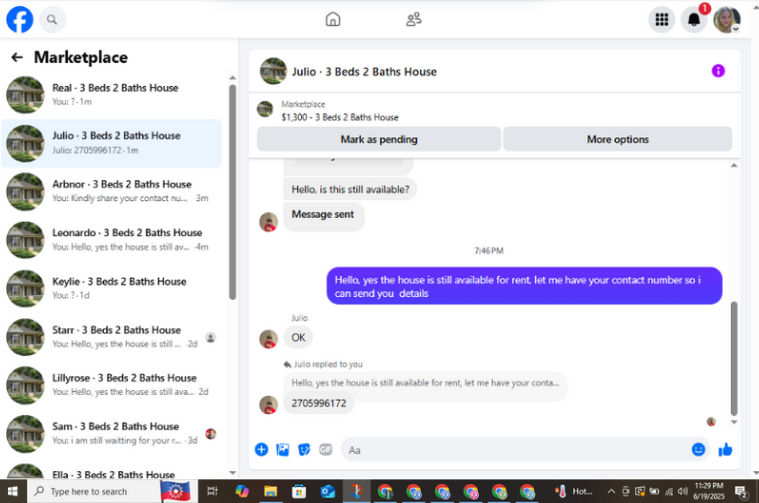Open File Explorer from taskbar

[270, 491]
